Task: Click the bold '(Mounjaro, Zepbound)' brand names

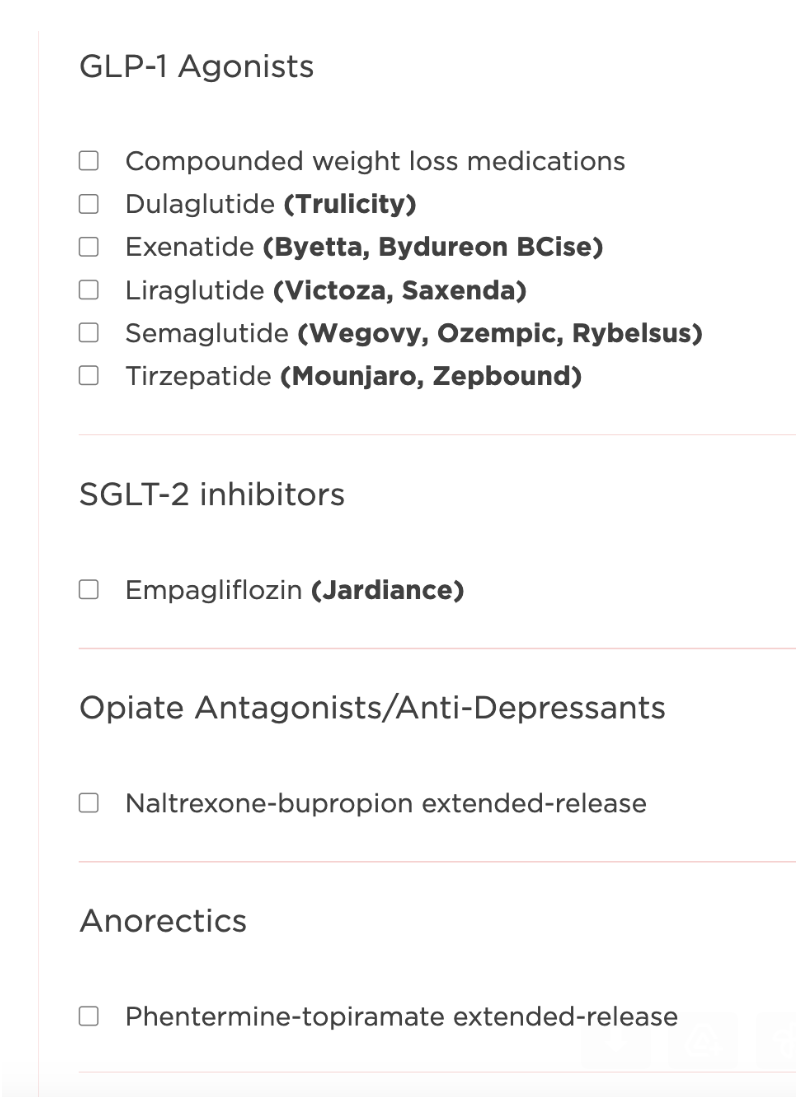Action: [431, 377]
